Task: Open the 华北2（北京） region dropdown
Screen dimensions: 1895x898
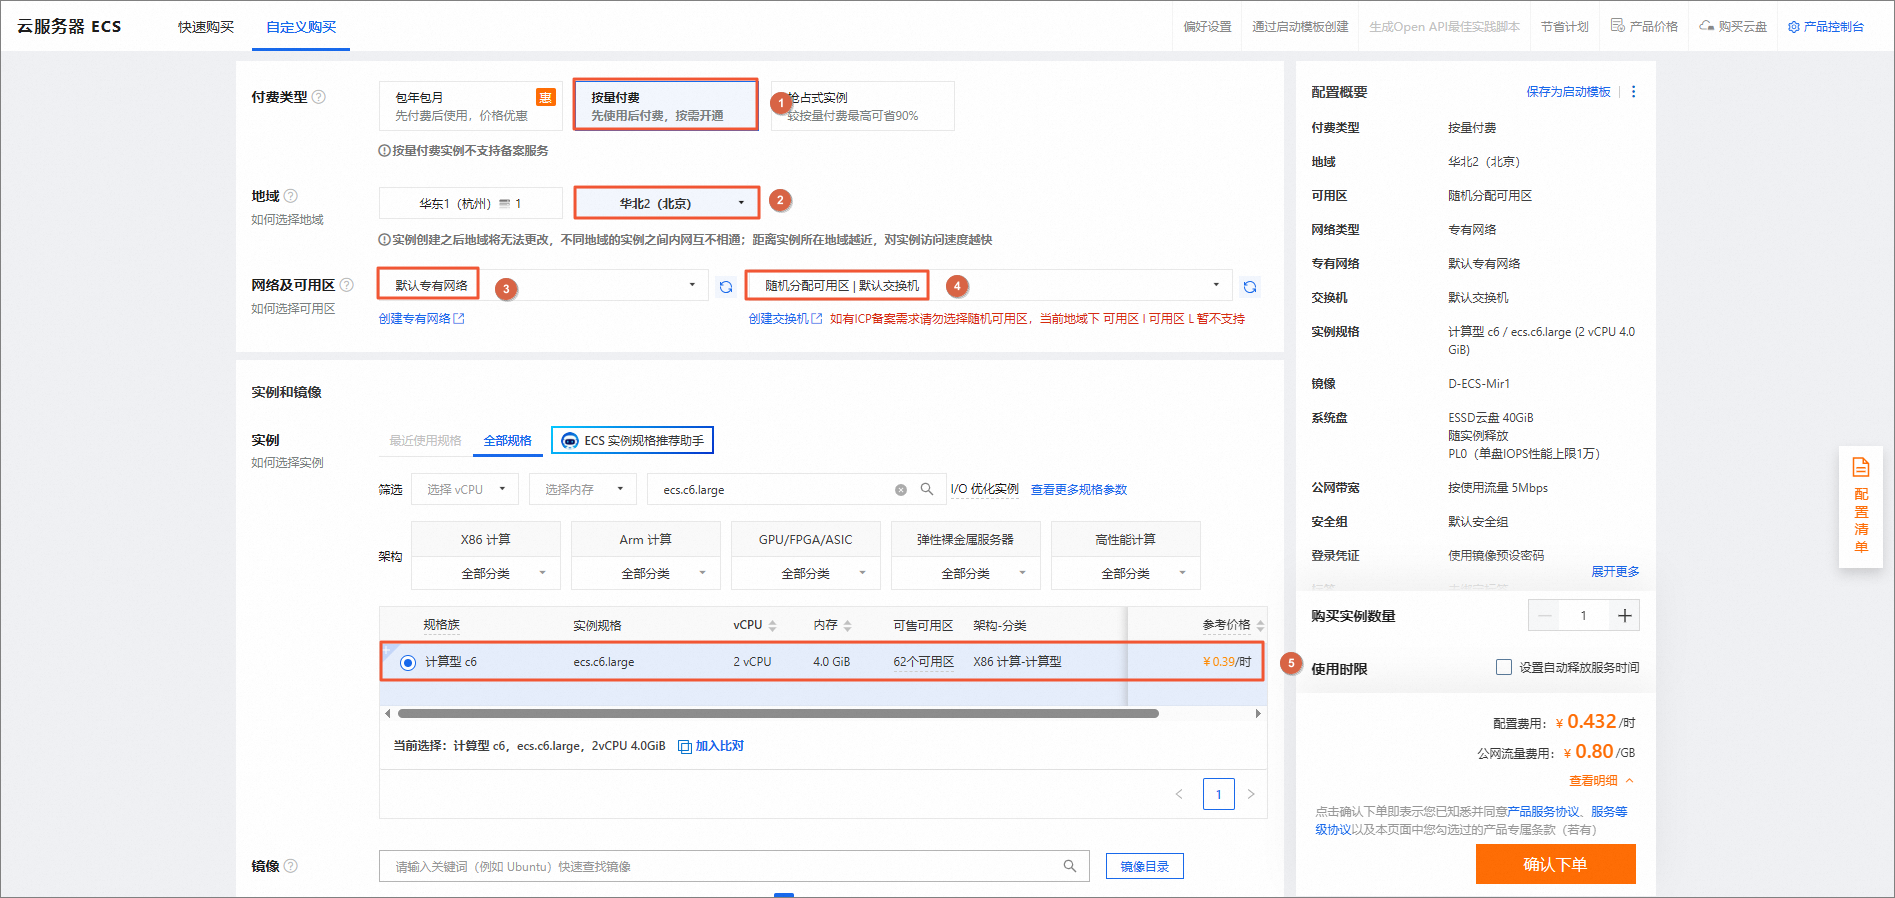Action: click(x=666, y=203)
